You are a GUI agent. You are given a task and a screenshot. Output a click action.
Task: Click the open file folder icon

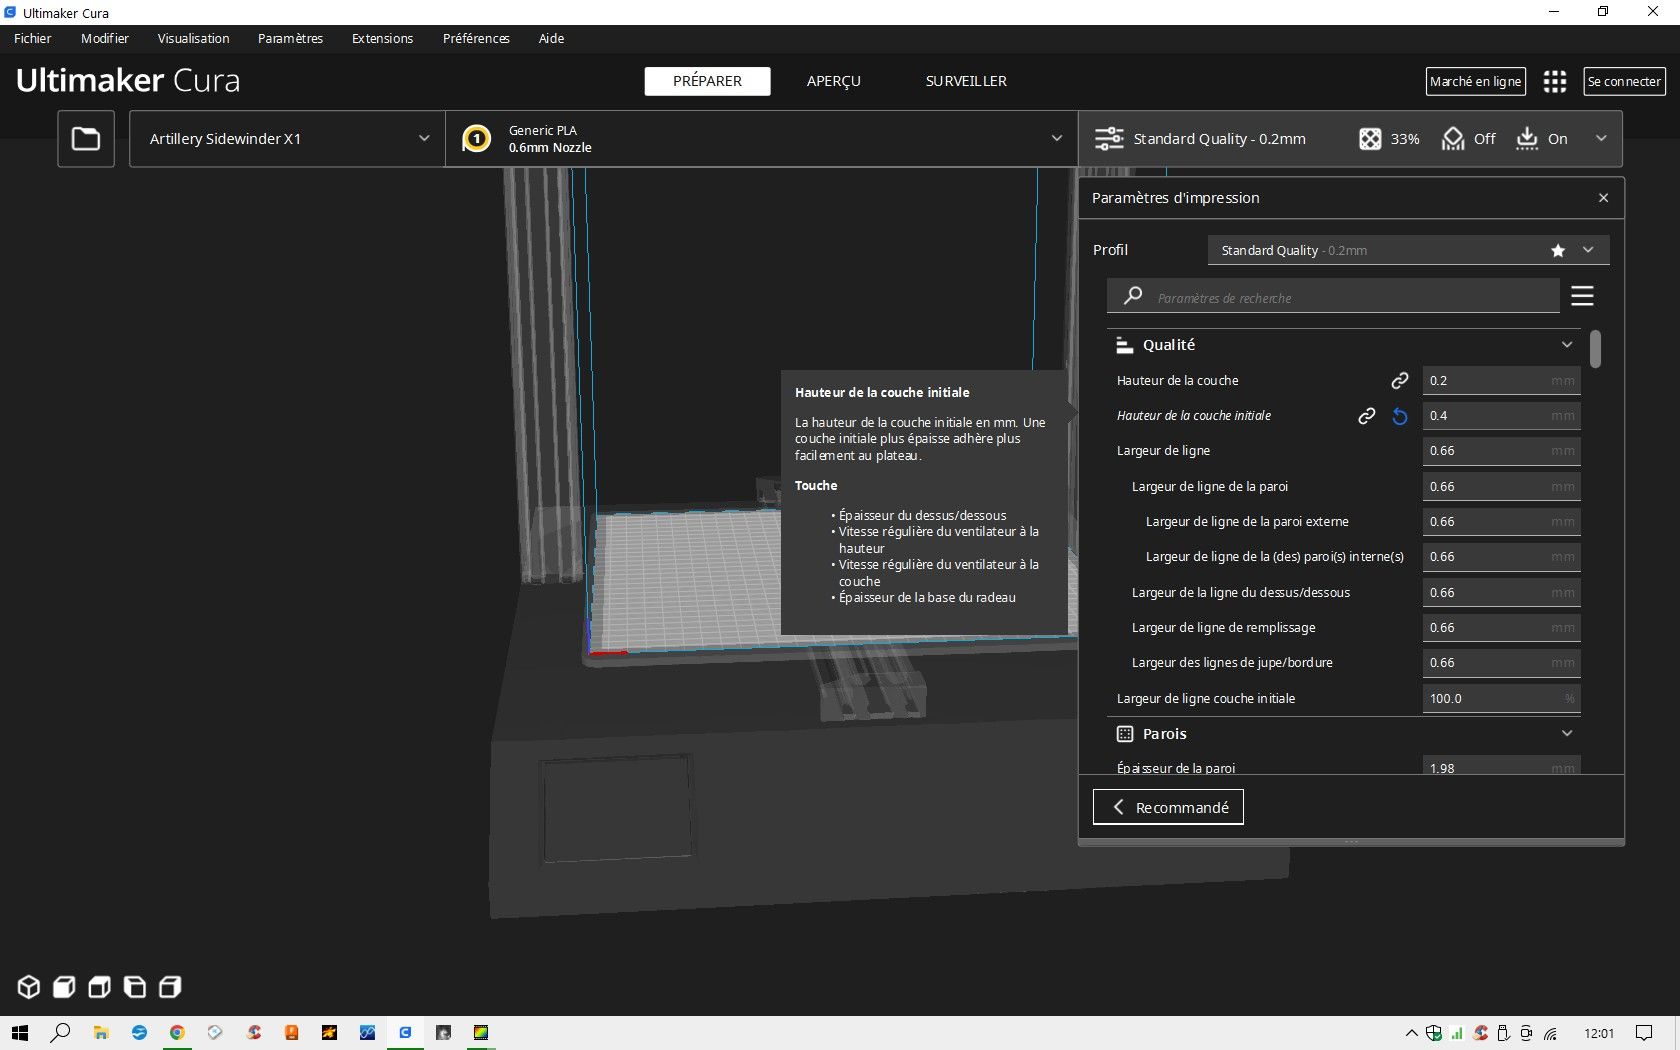[x=86, y=139]
